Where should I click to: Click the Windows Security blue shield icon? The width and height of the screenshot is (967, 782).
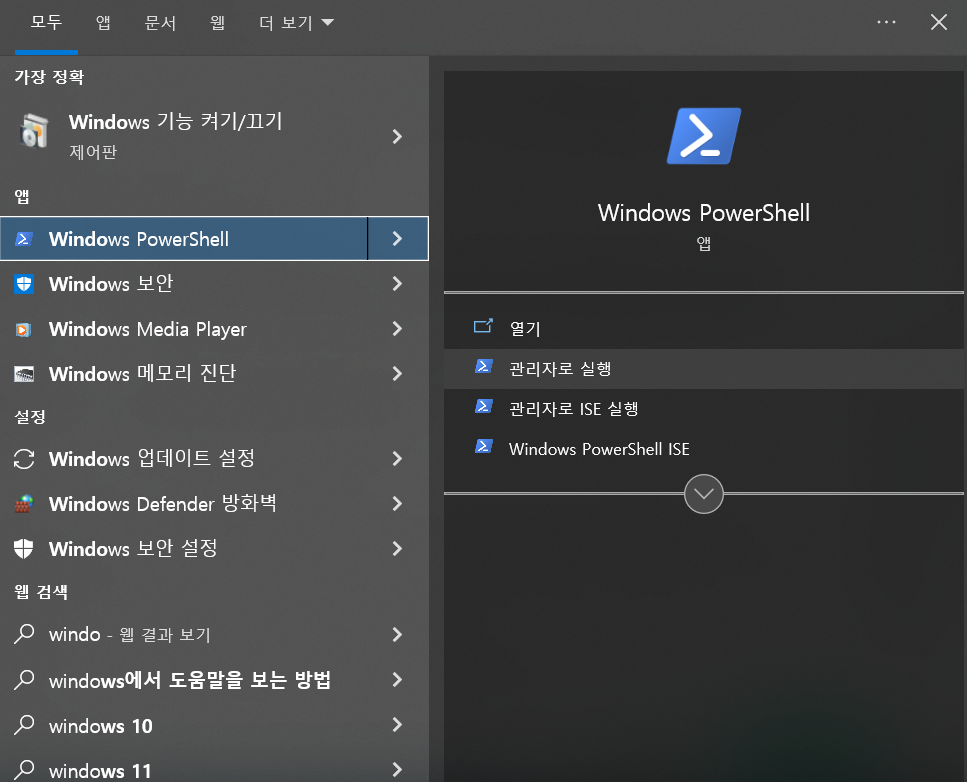[x=23, y=284]
